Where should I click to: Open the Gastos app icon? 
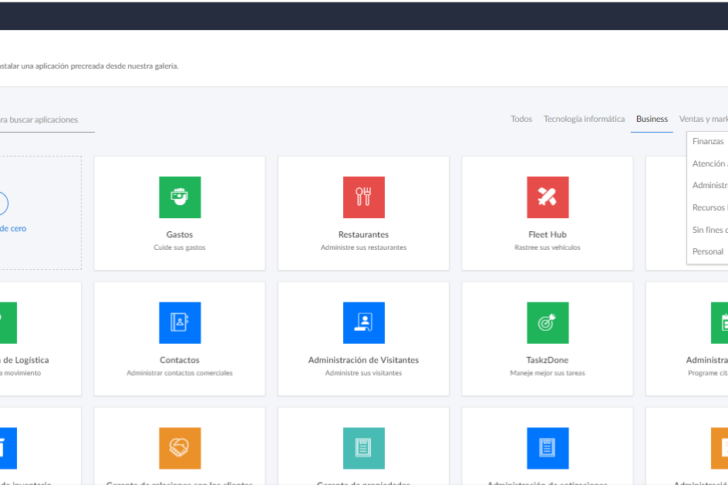tap(180, 197)
